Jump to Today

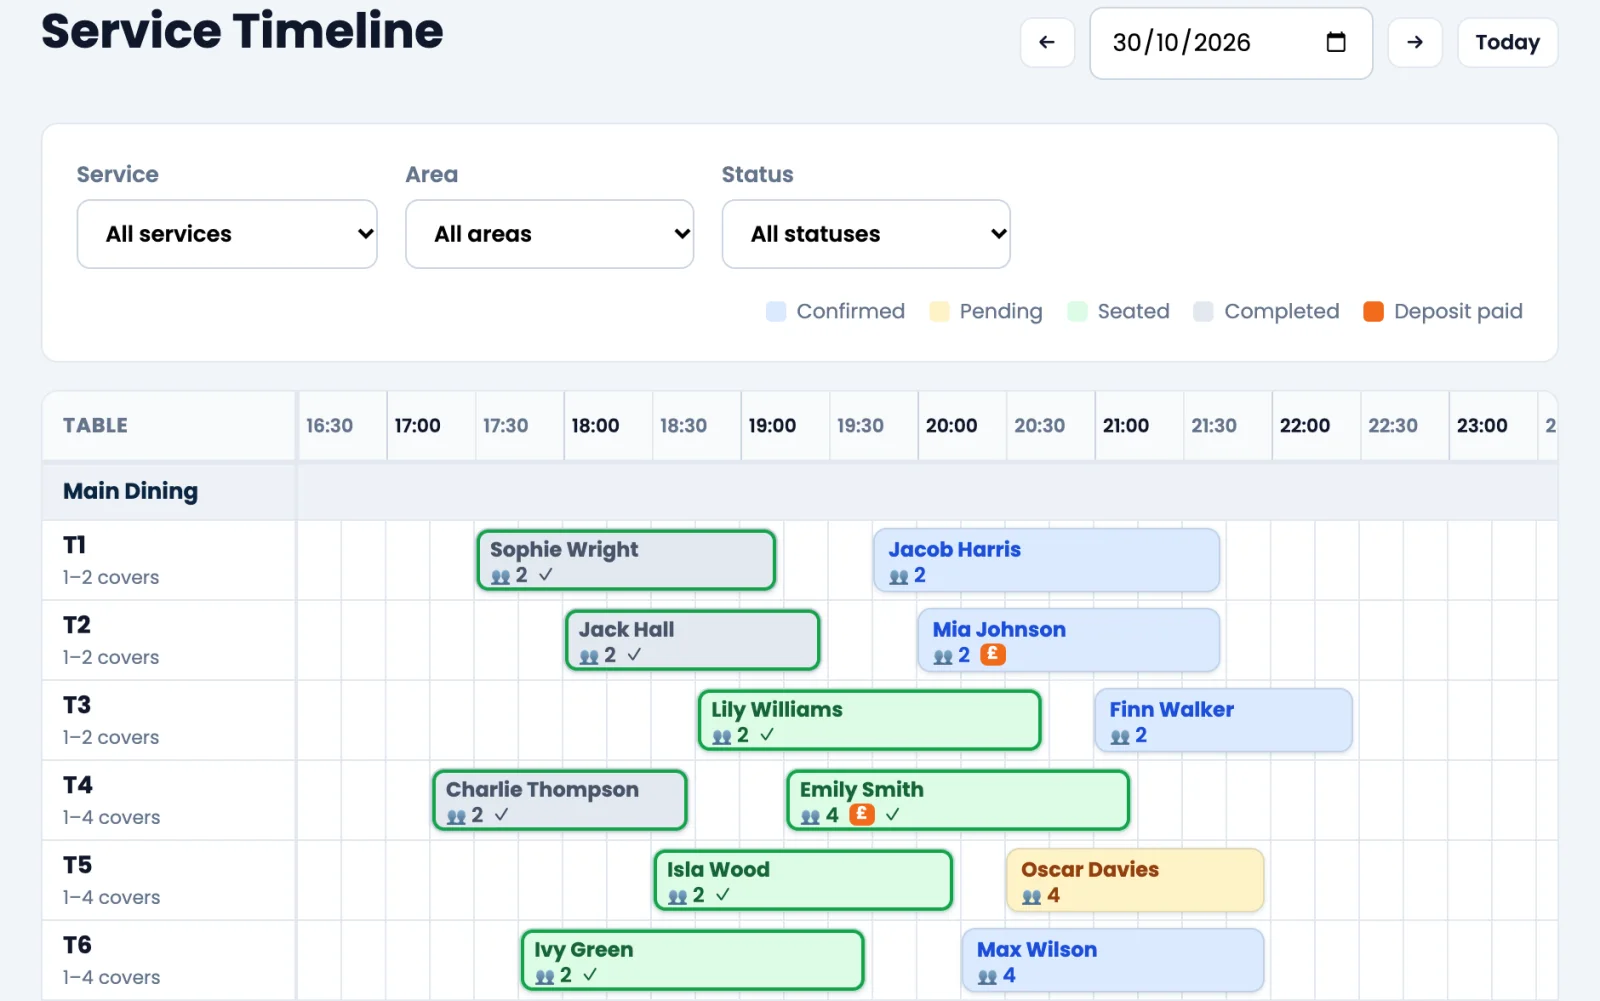1507,42
